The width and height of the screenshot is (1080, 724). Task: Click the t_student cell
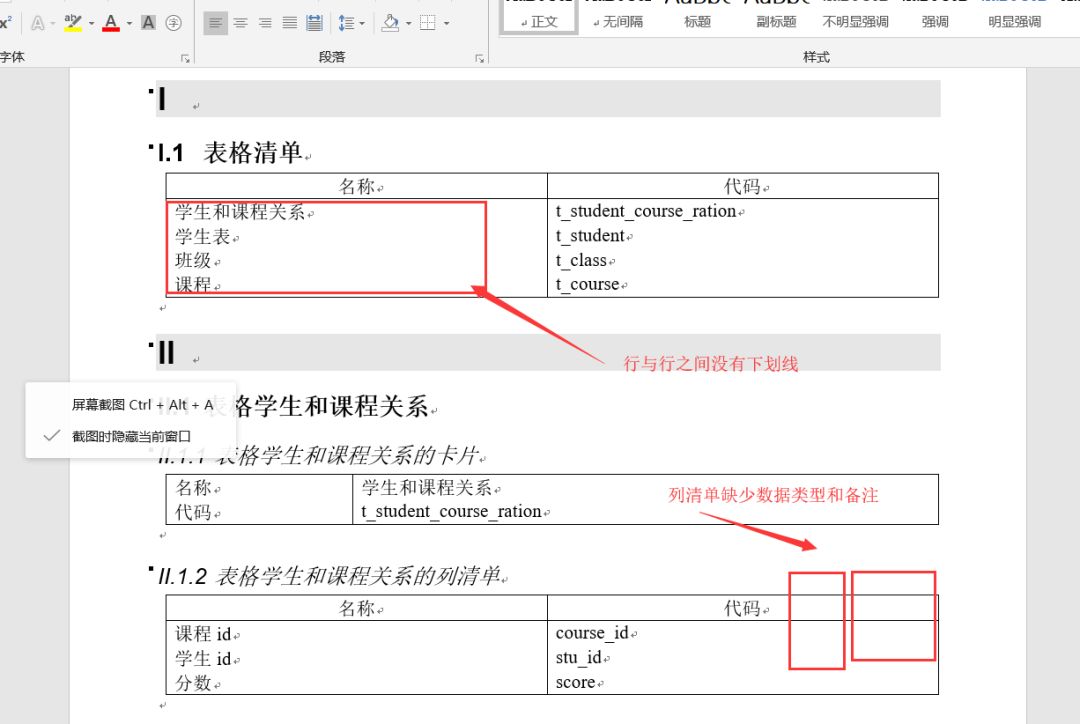(x=590, y=236)
